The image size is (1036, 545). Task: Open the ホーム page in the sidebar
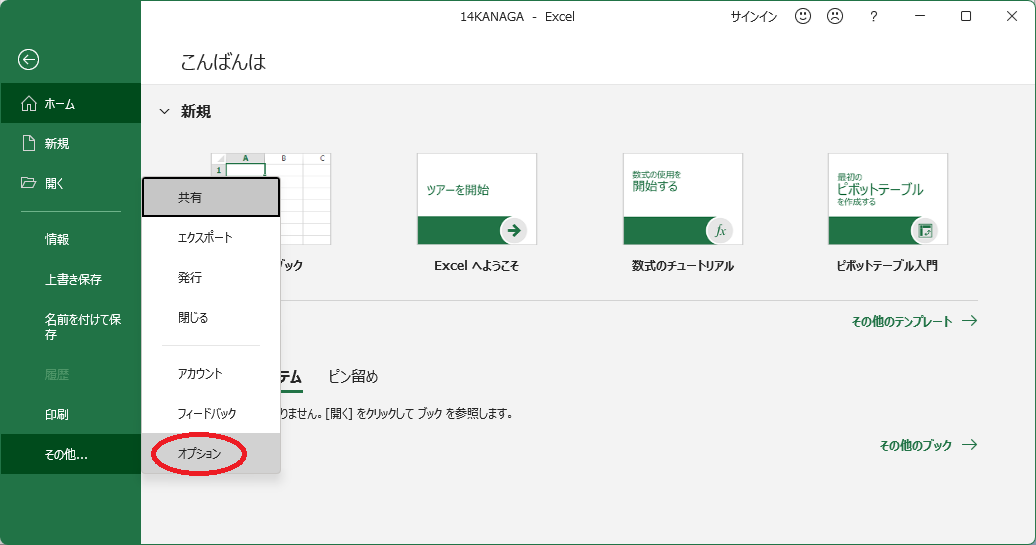point(71,104)
